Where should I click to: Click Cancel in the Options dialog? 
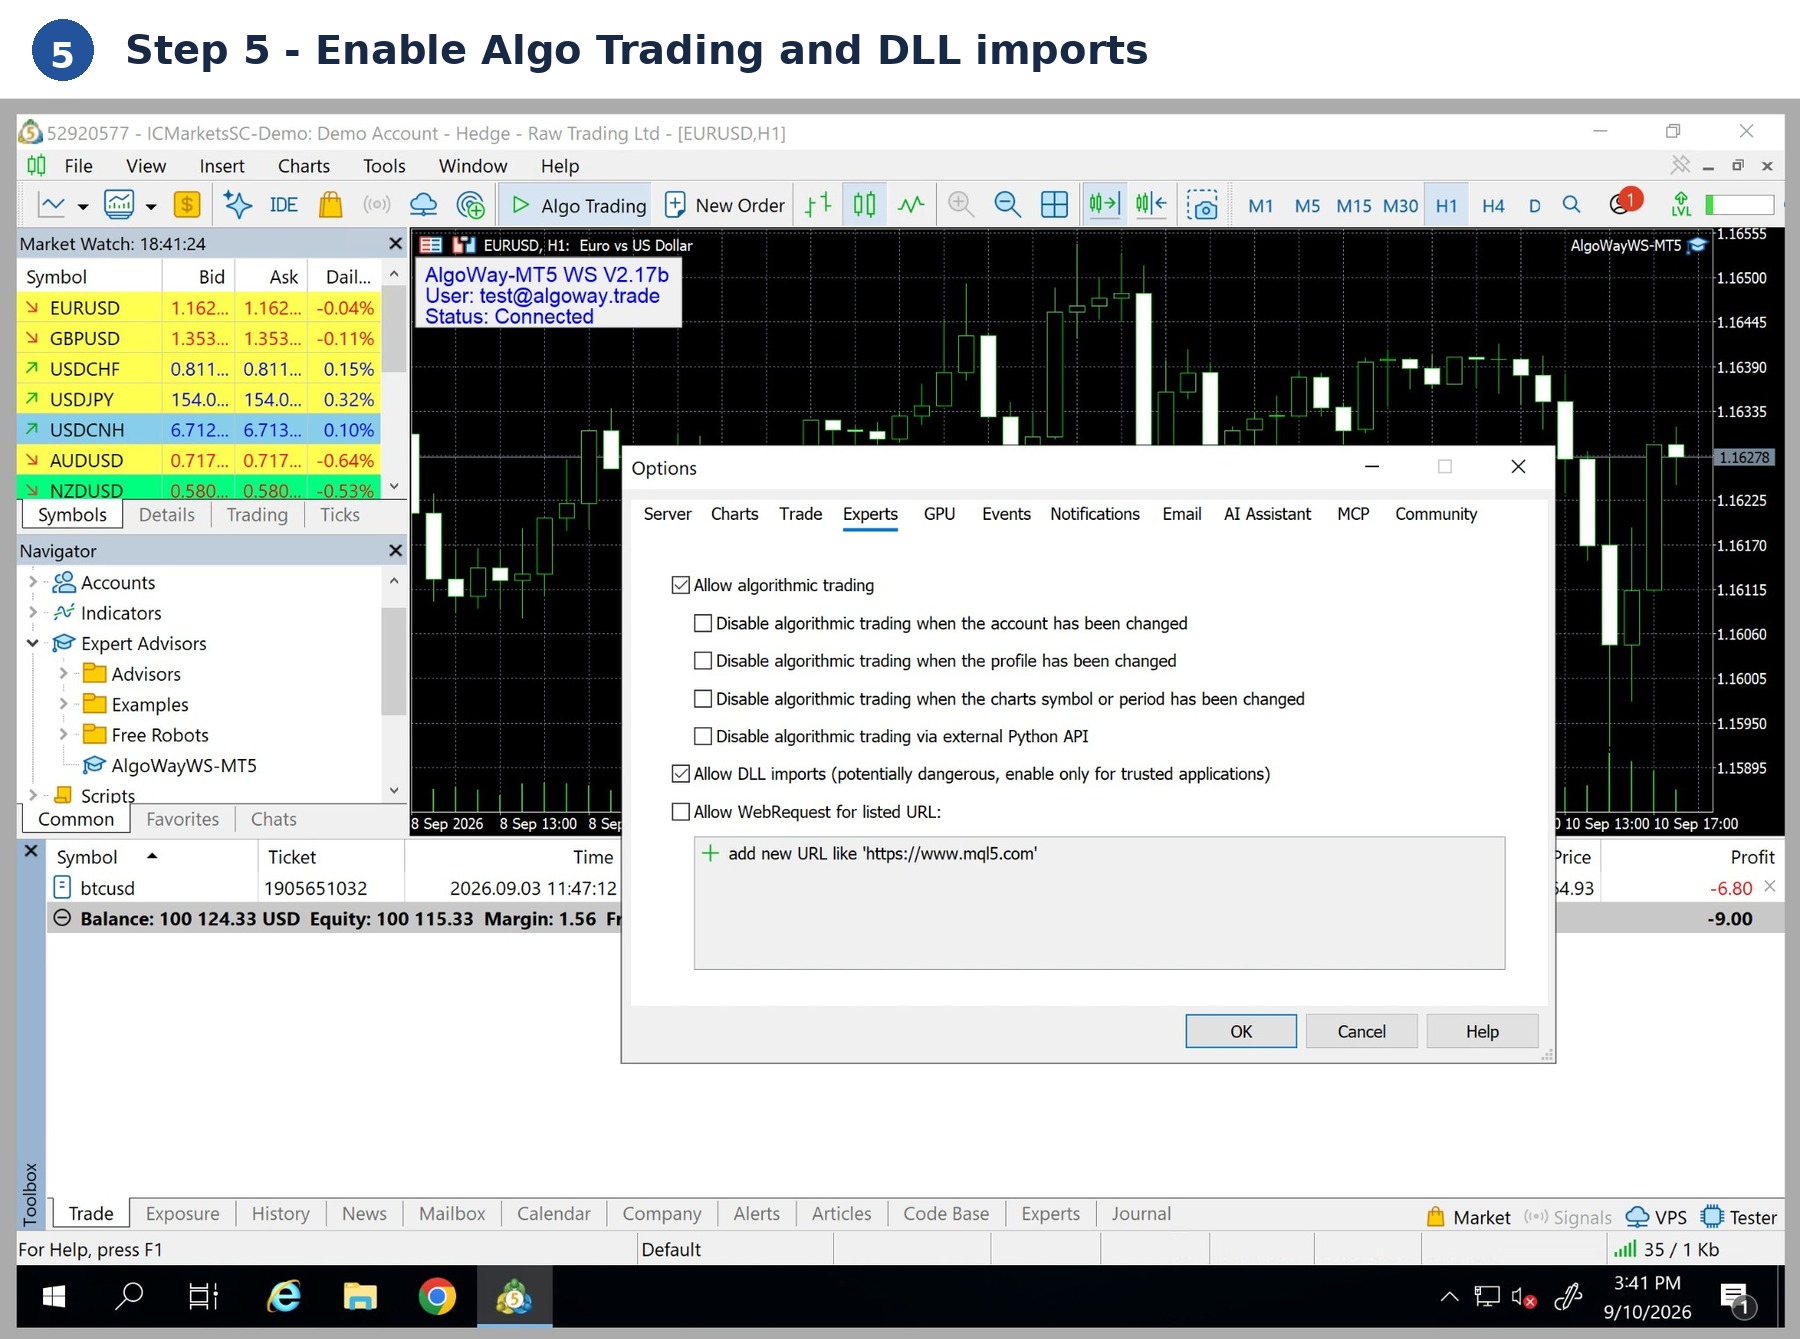click(1361, 1031)
